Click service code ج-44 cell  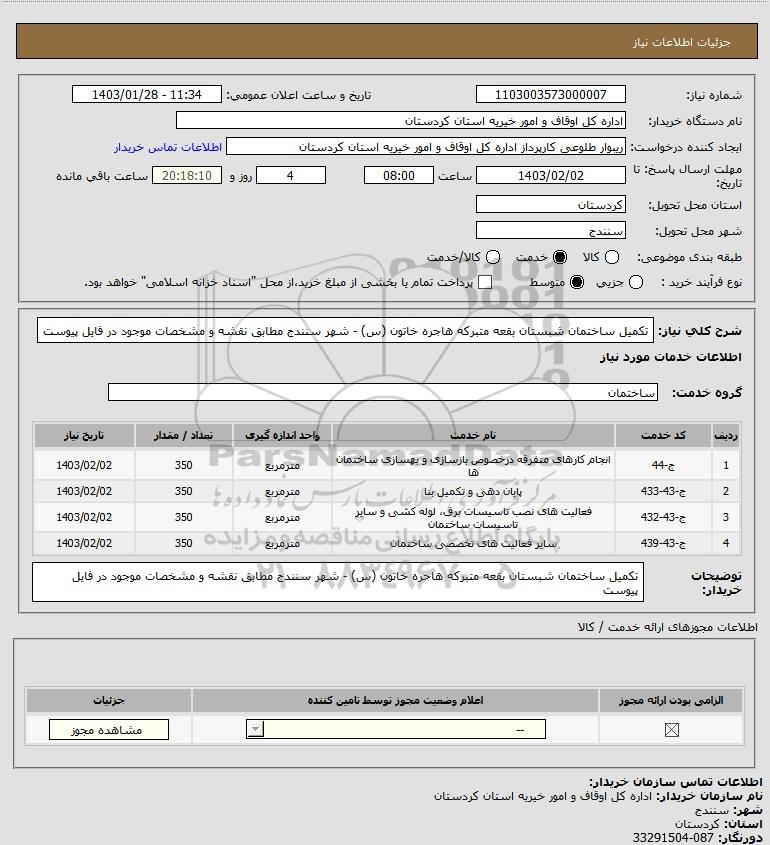tap(663, 465)
